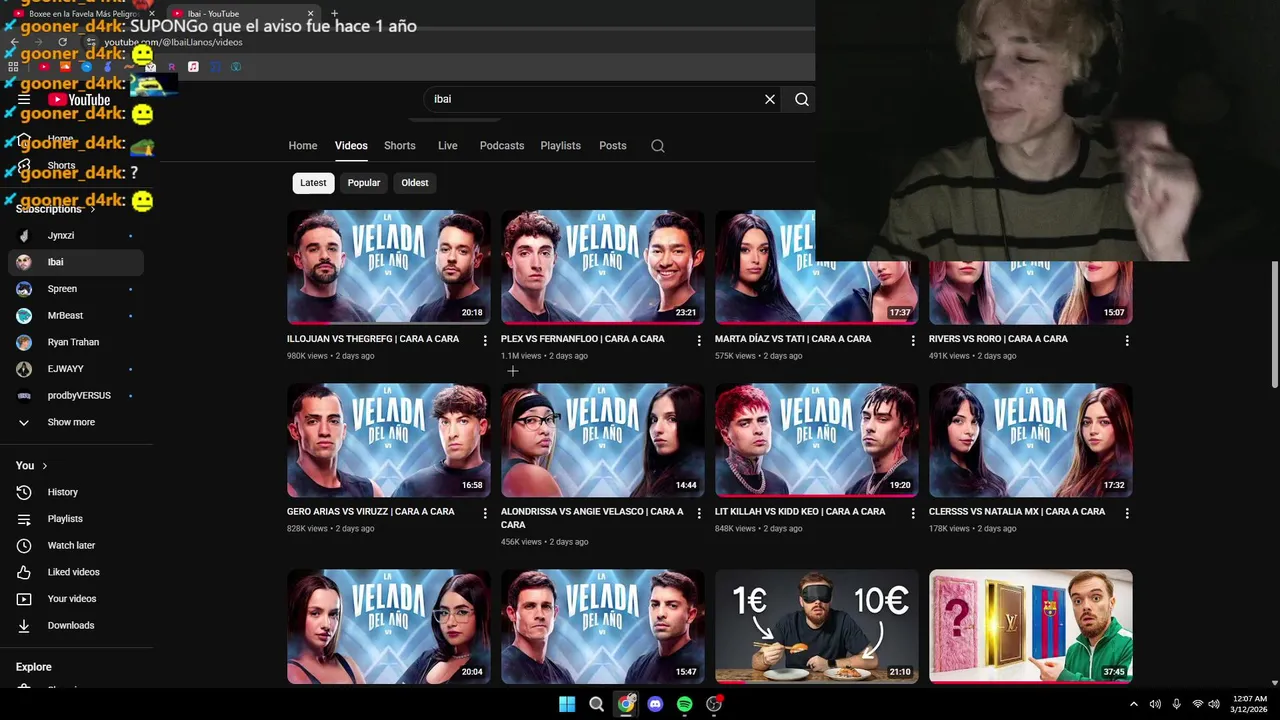
Task: Open the MrBeast subscription
Action: [x=76, y=316]
